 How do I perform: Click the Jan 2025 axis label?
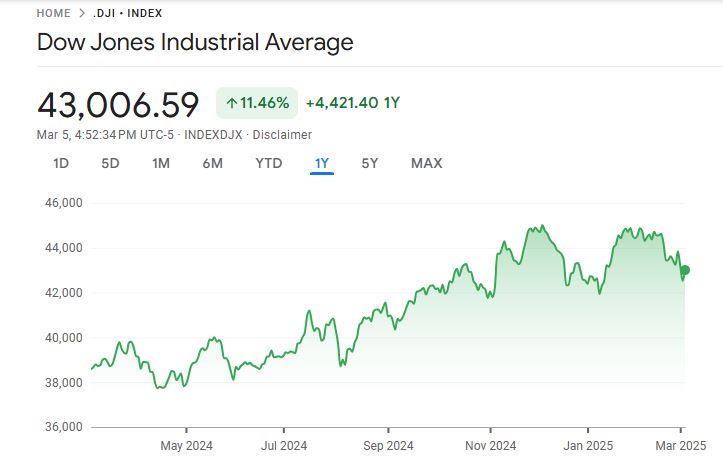click(588, 446)
